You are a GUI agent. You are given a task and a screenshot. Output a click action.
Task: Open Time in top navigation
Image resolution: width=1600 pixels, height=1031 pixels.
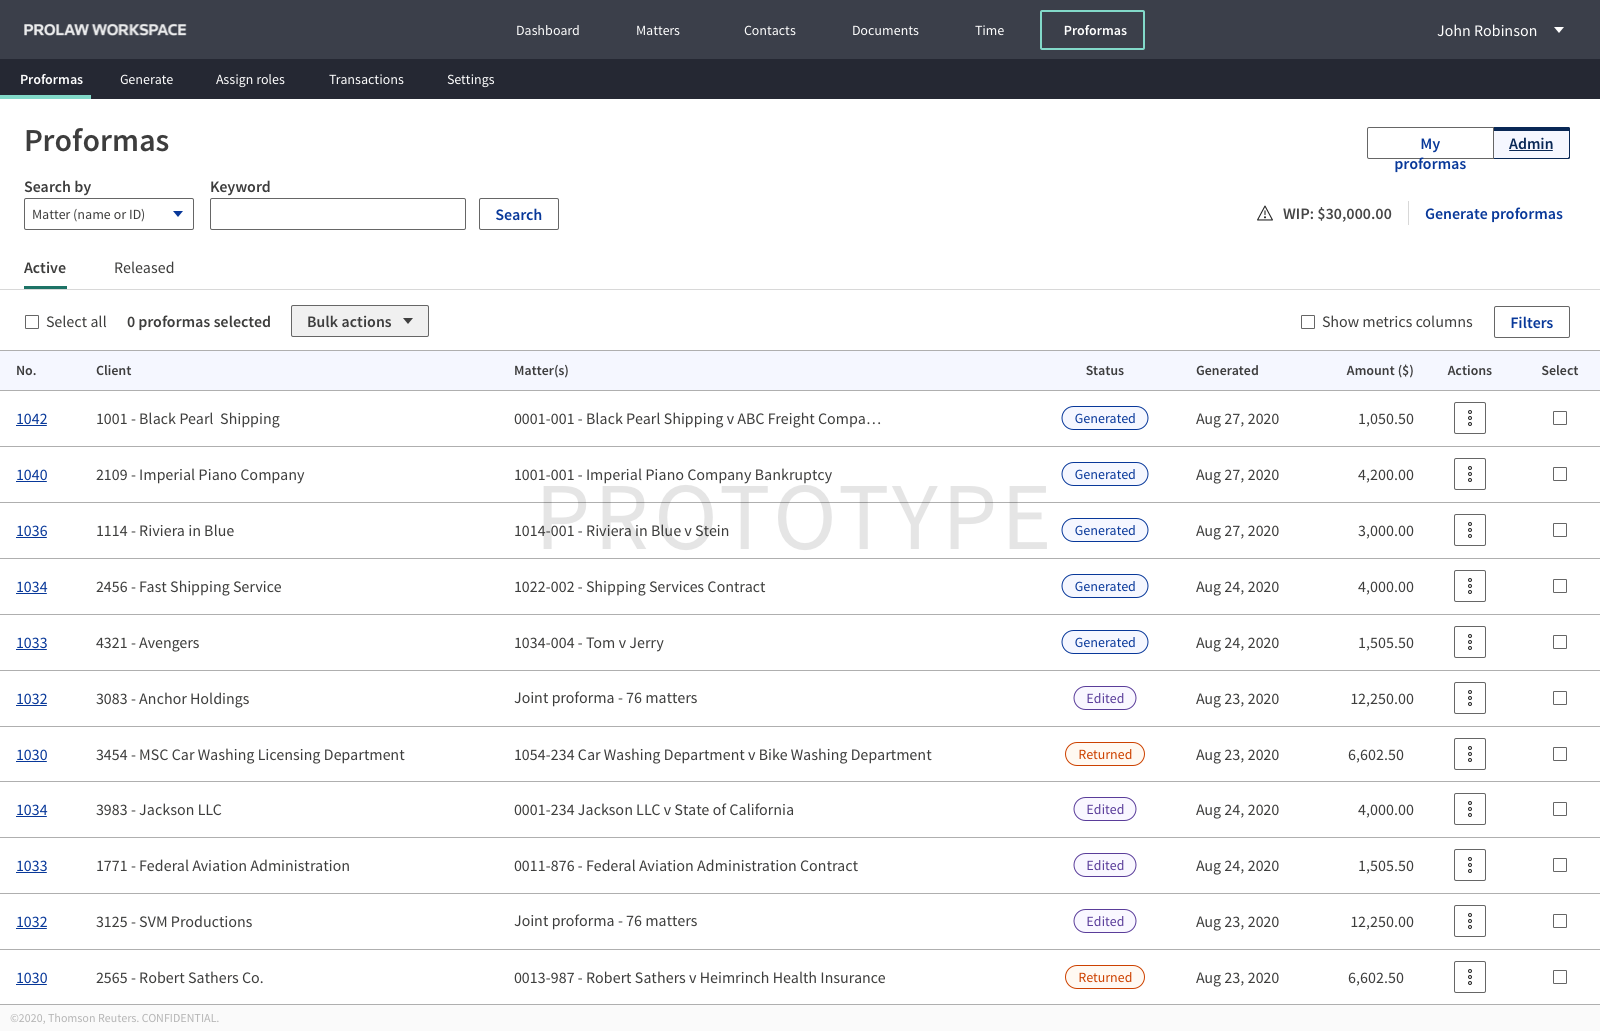(990, 30)
